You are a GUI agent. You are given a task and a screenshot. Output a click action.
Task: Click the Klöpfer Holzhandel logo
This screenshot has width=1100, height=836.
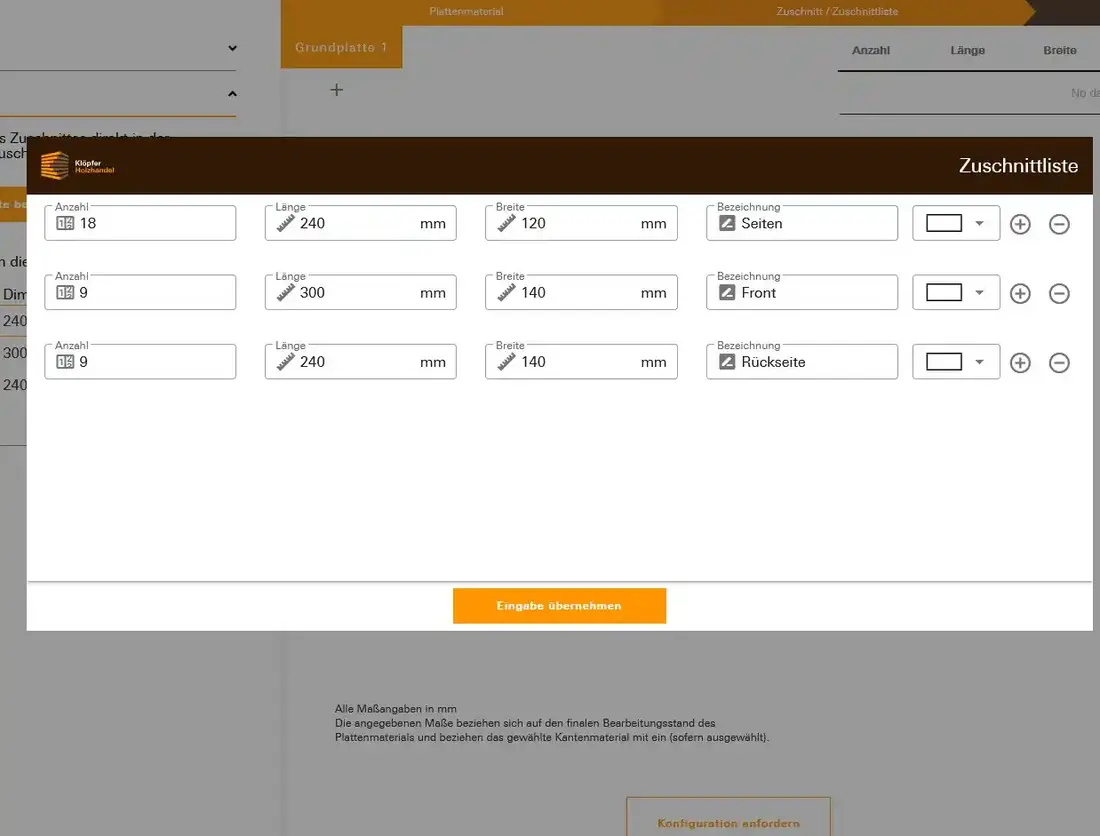[78, 166]
